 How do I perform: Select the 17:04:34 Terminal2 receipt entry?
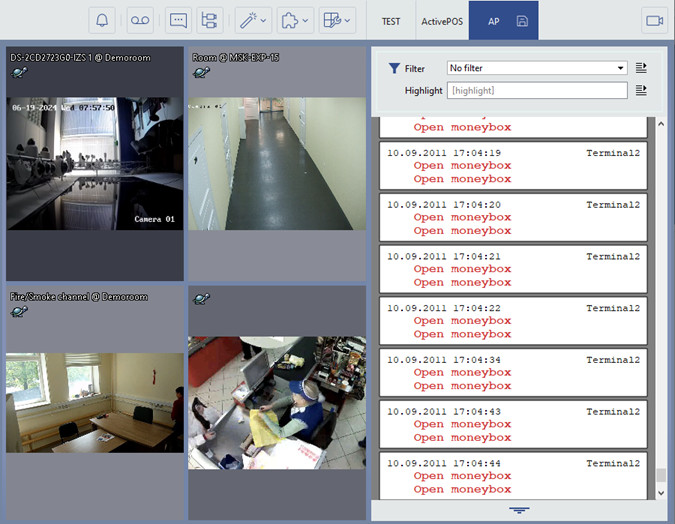pos(514,372)
